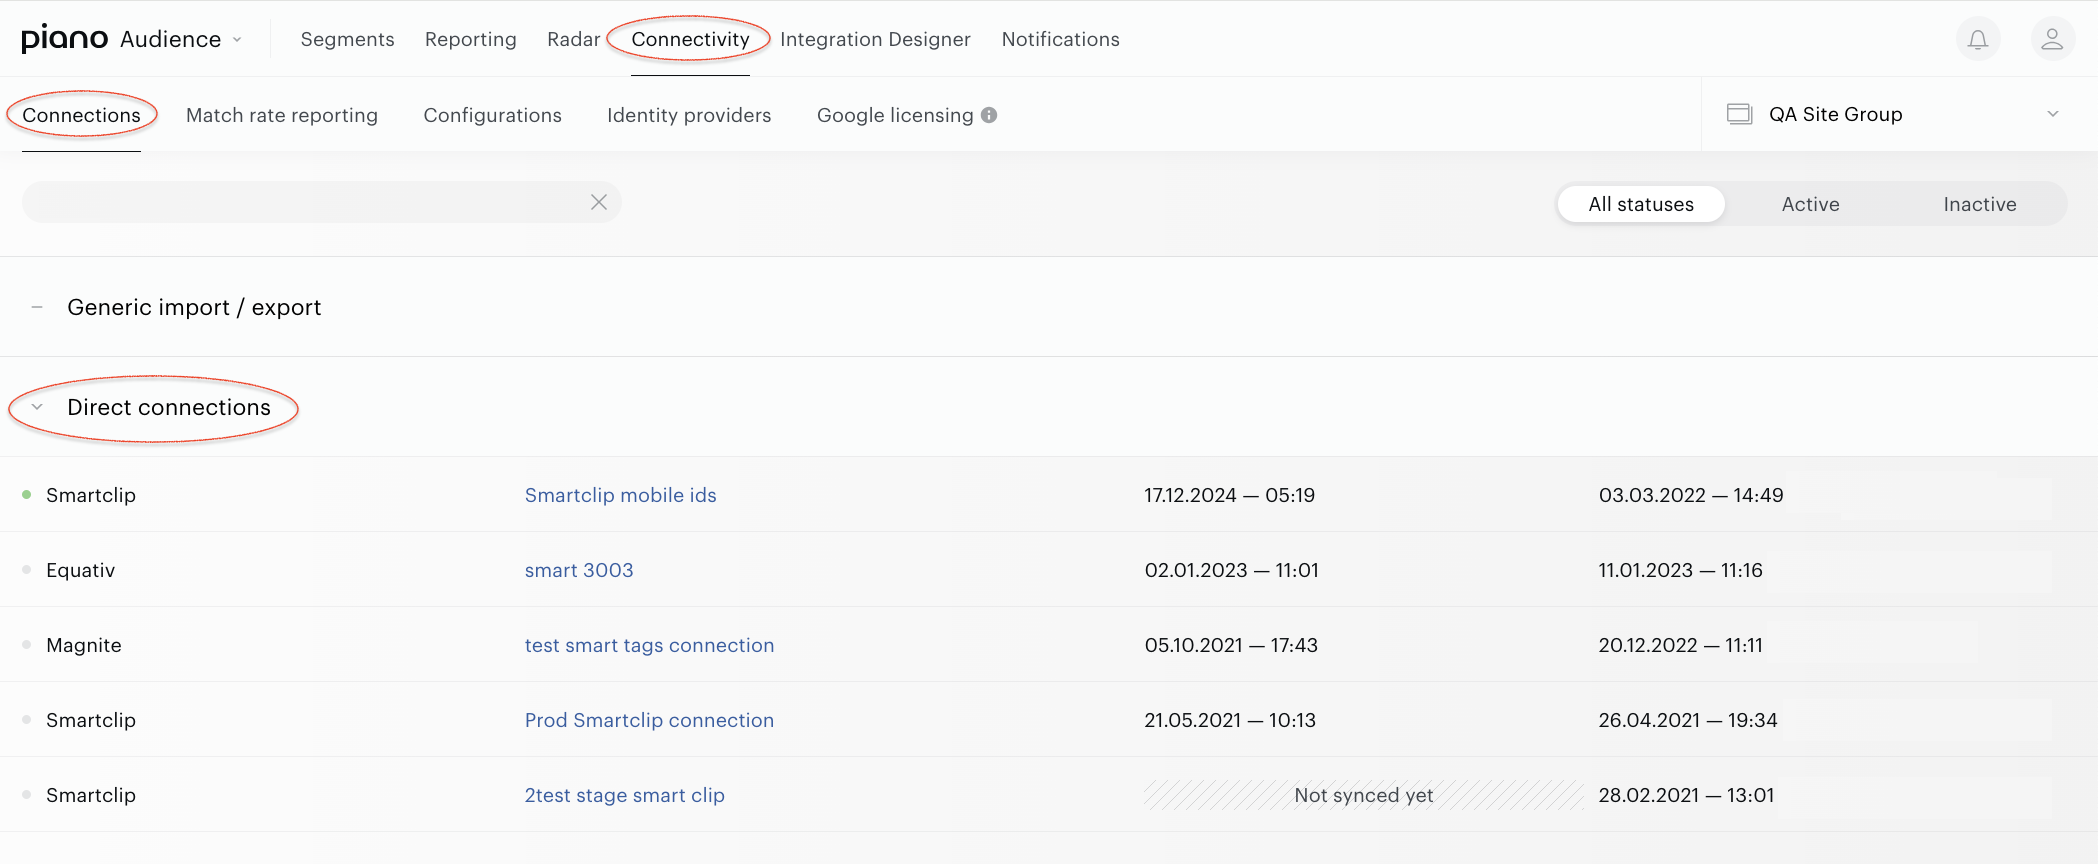Collapse the Direct connections section
This screenshot has width=2098, height=864.
coord(37,407)
